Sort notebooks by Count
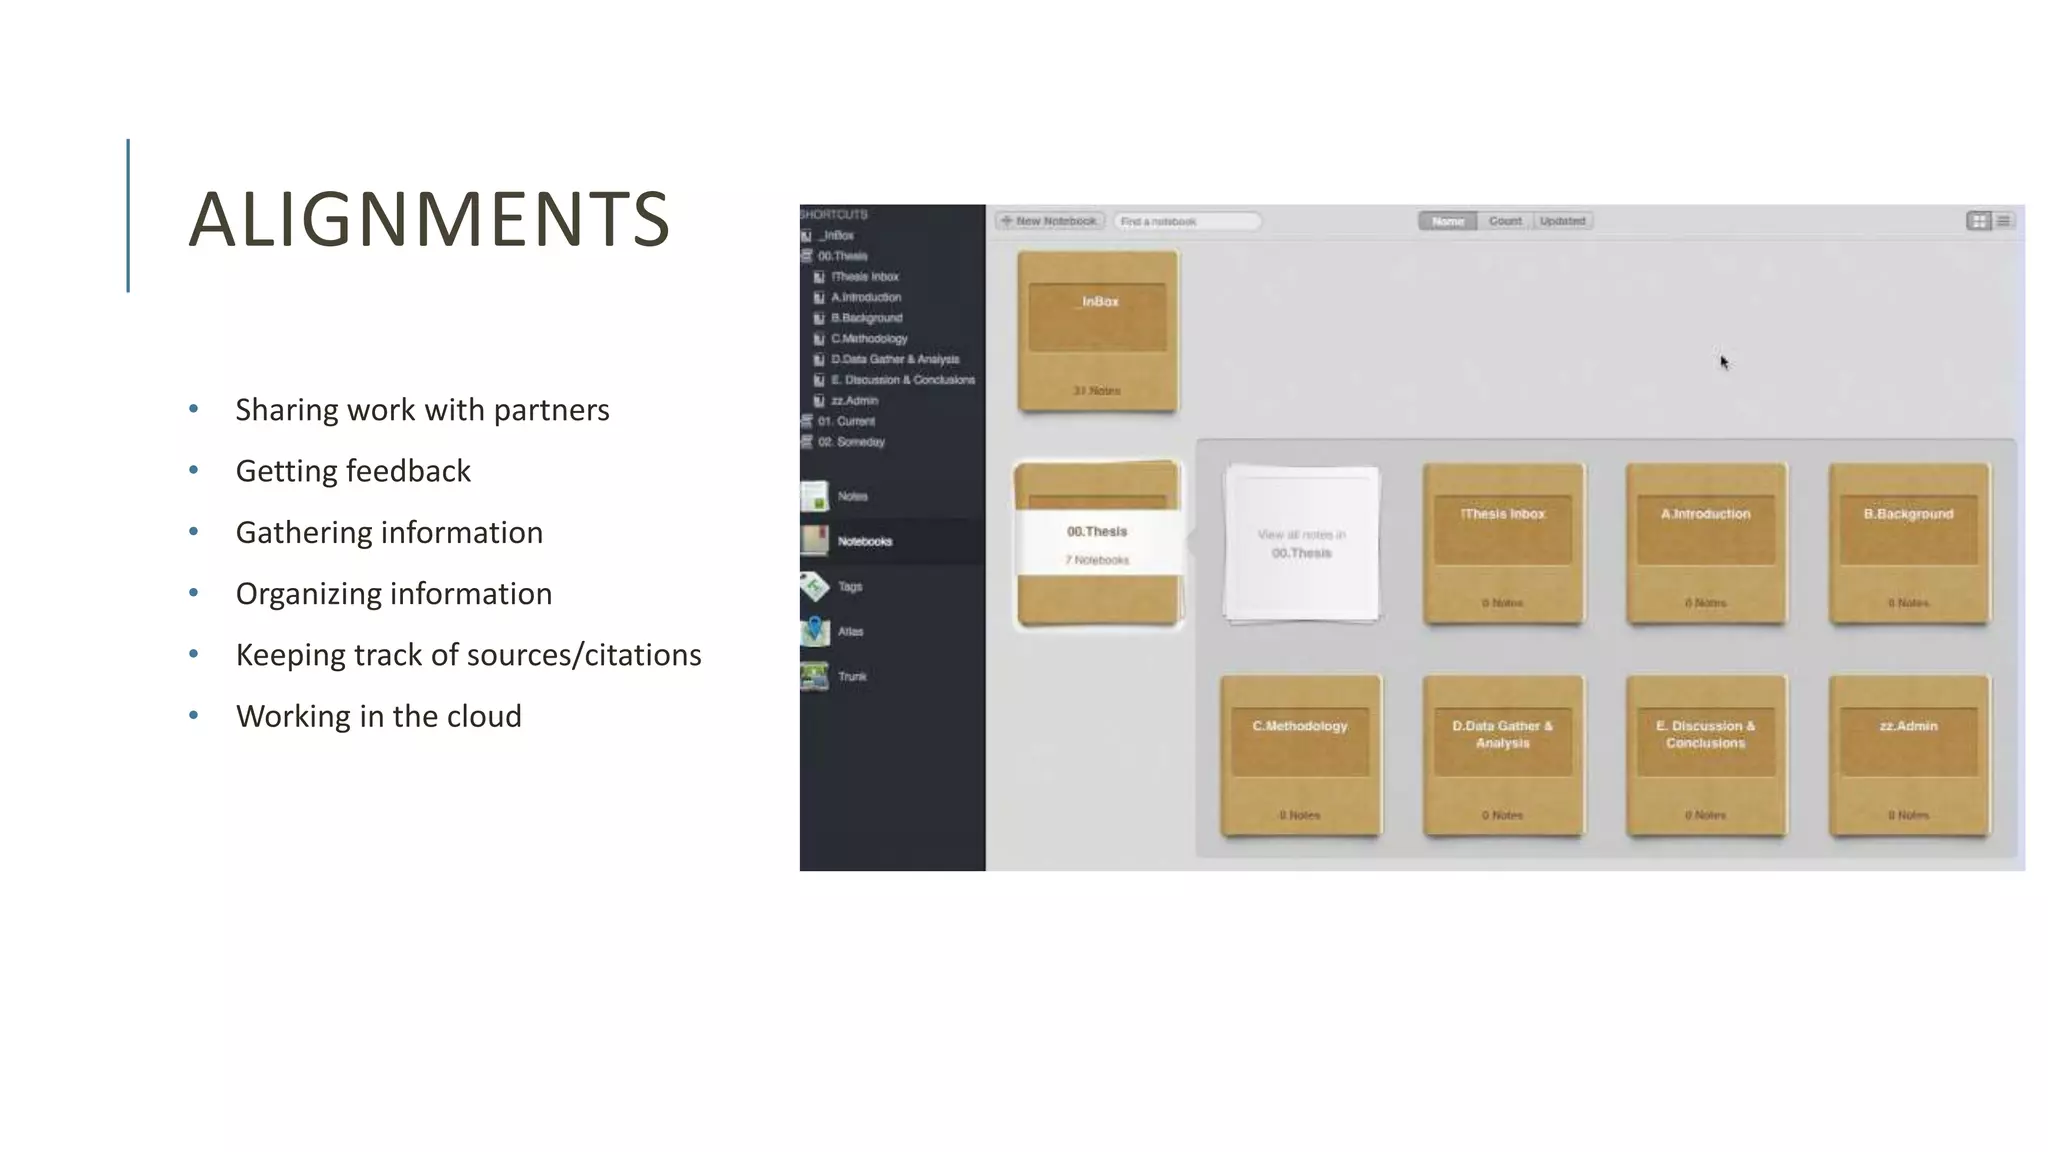 (x=1504, y=221)
